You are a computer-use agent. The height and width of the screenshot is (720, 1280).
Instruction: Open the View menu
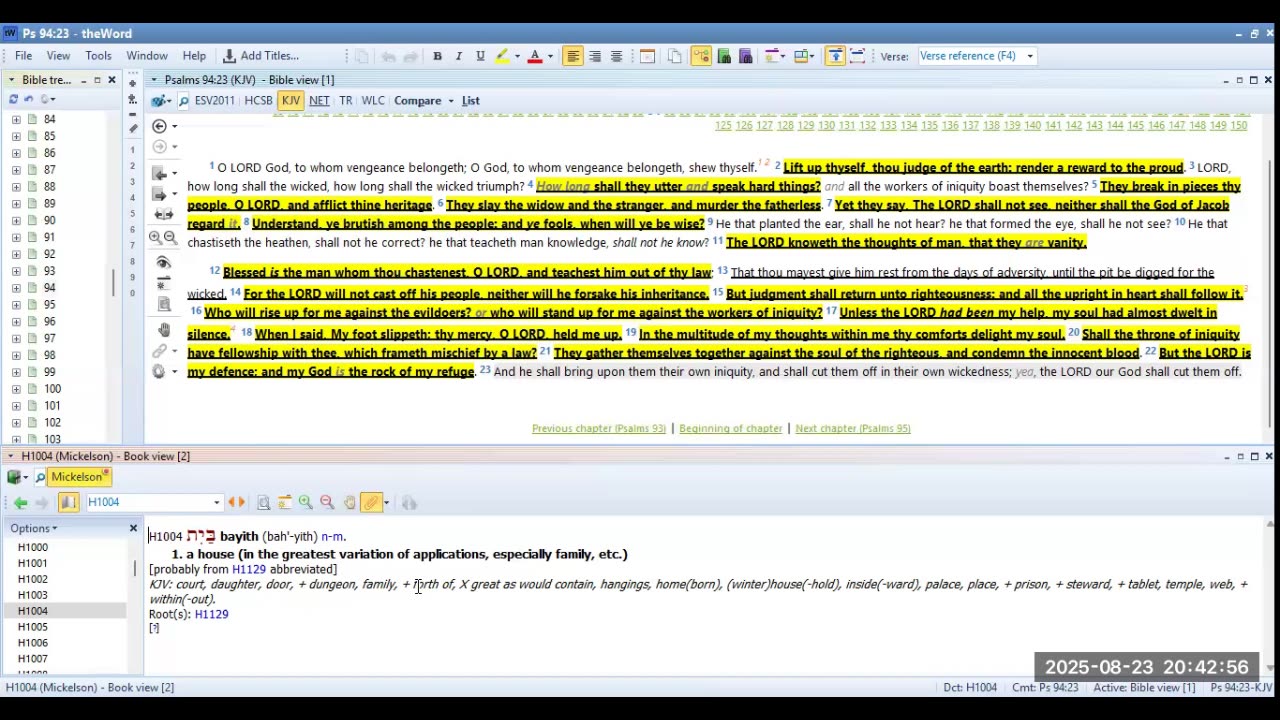58,56
